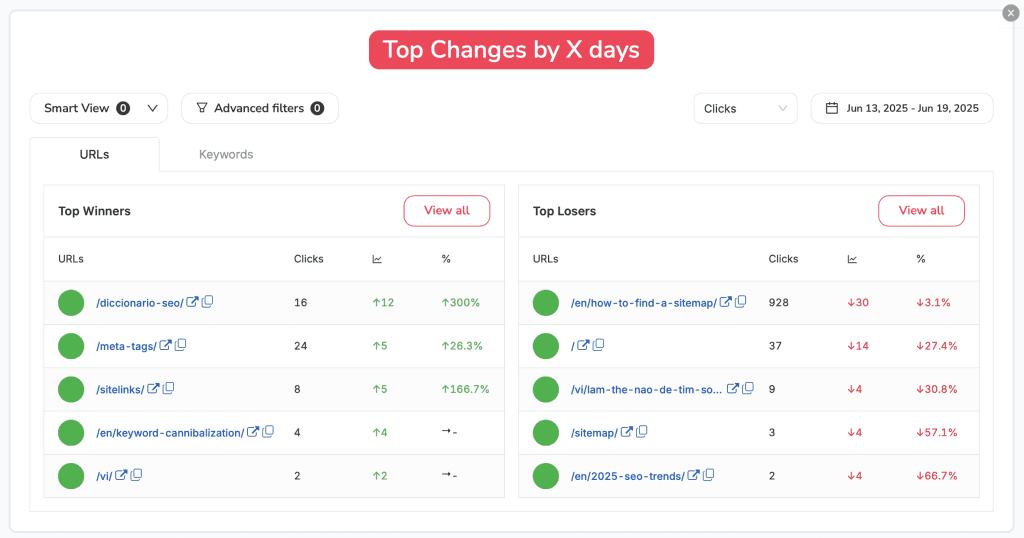Open the Clicks metric dropdown
The width and height of the screenshot is (1024, 538).
745,108
